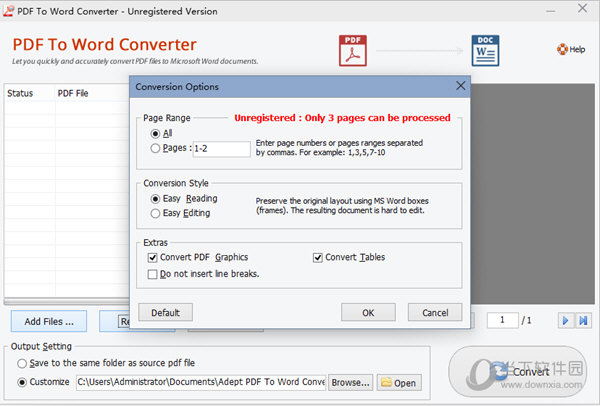This screenshot has width=600, height=406.
Task: Cancel the Conversion Options dialog
Action: click(435, 313)
